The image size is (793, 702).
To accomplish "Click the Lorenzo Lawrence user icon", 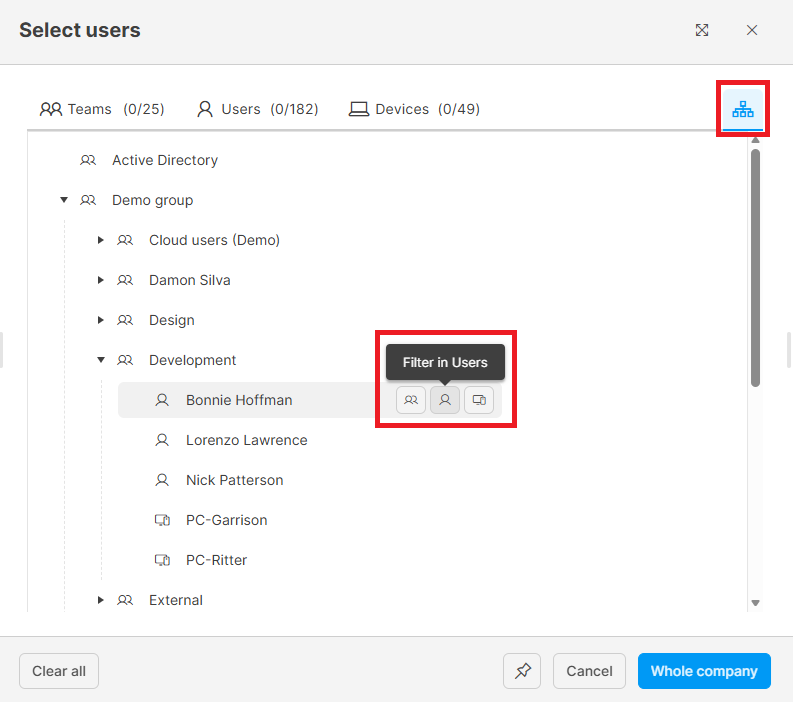I will 162,440.
